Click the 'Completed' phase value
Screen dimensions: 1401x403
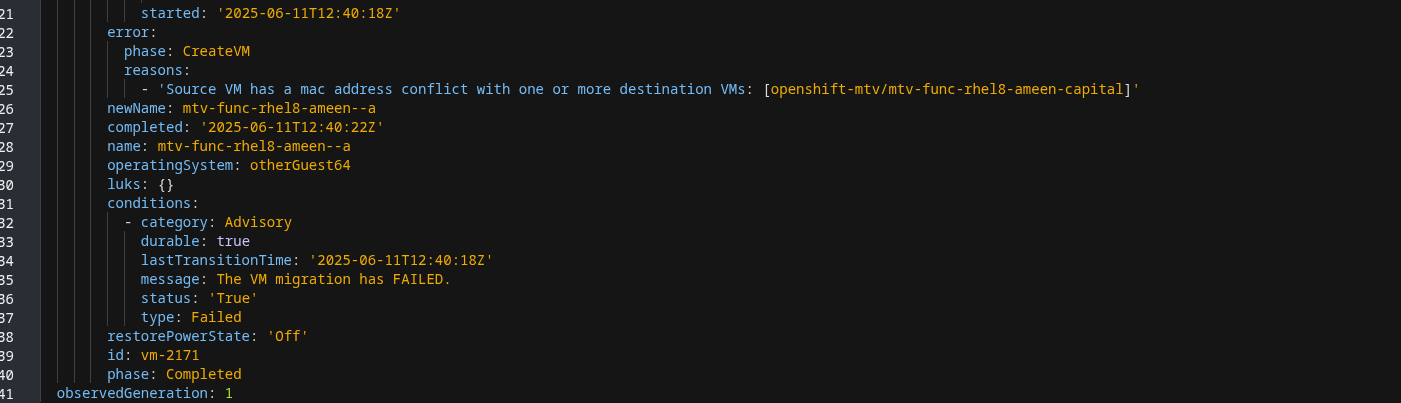point(204,375)
